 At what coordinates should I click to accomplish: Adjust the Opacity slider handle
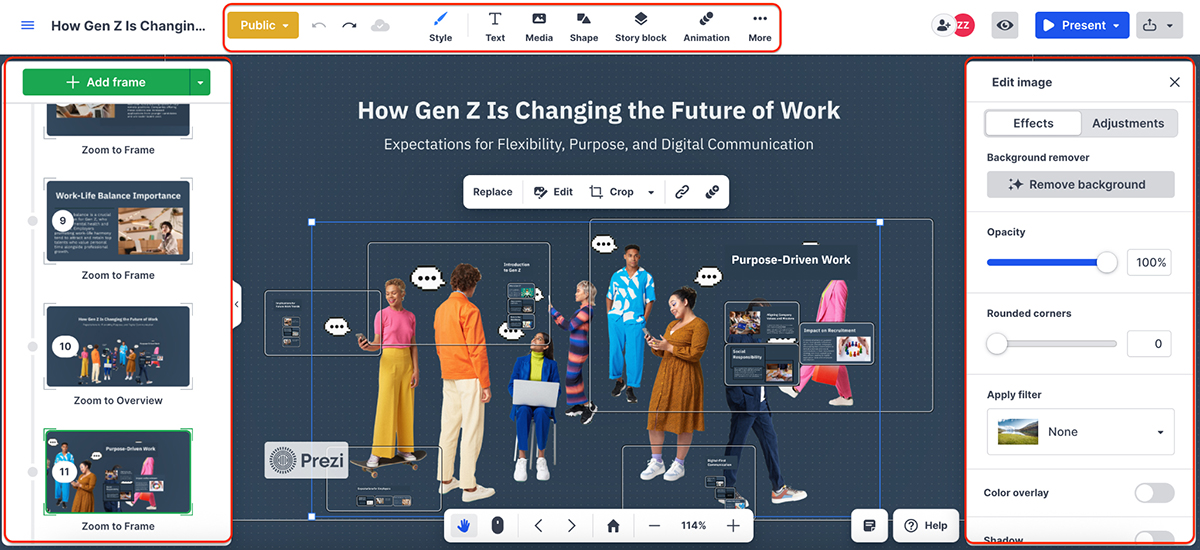point(1106,262)
